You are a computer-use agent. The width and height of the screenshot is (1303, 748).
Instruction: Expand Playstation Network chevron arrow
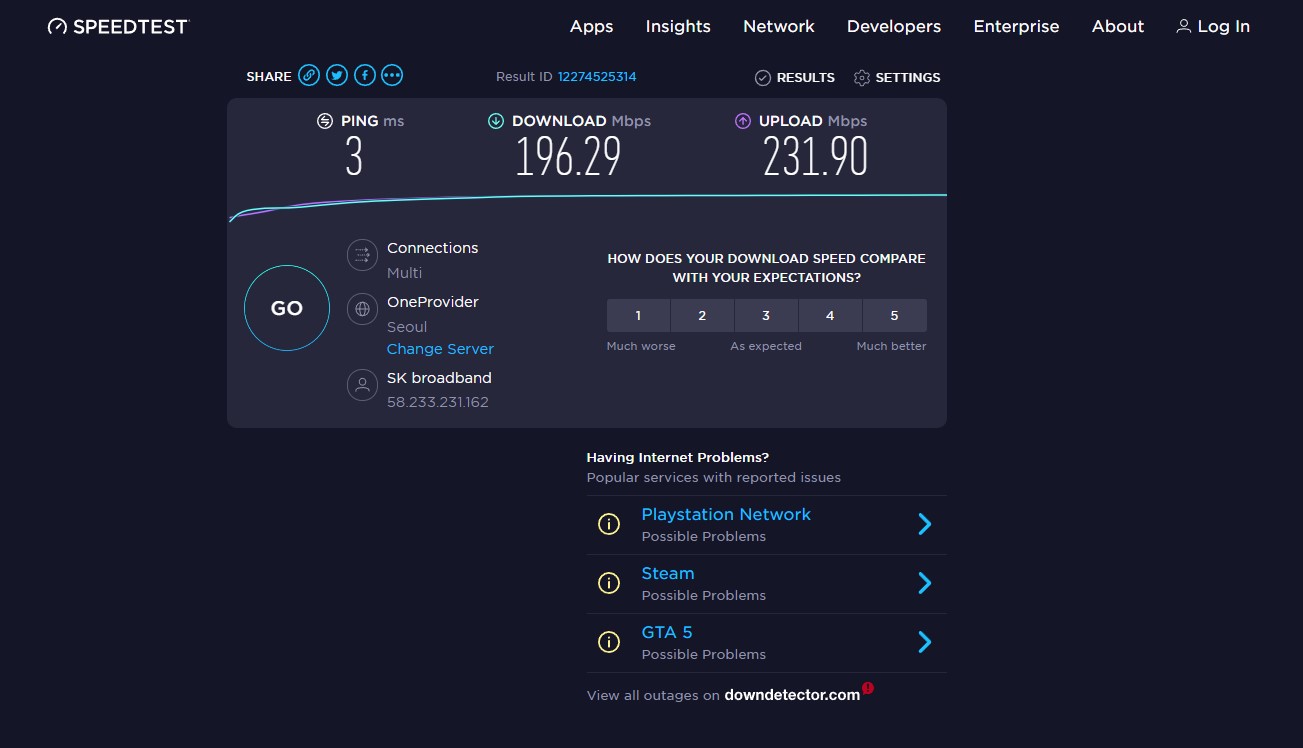point(925,524)
